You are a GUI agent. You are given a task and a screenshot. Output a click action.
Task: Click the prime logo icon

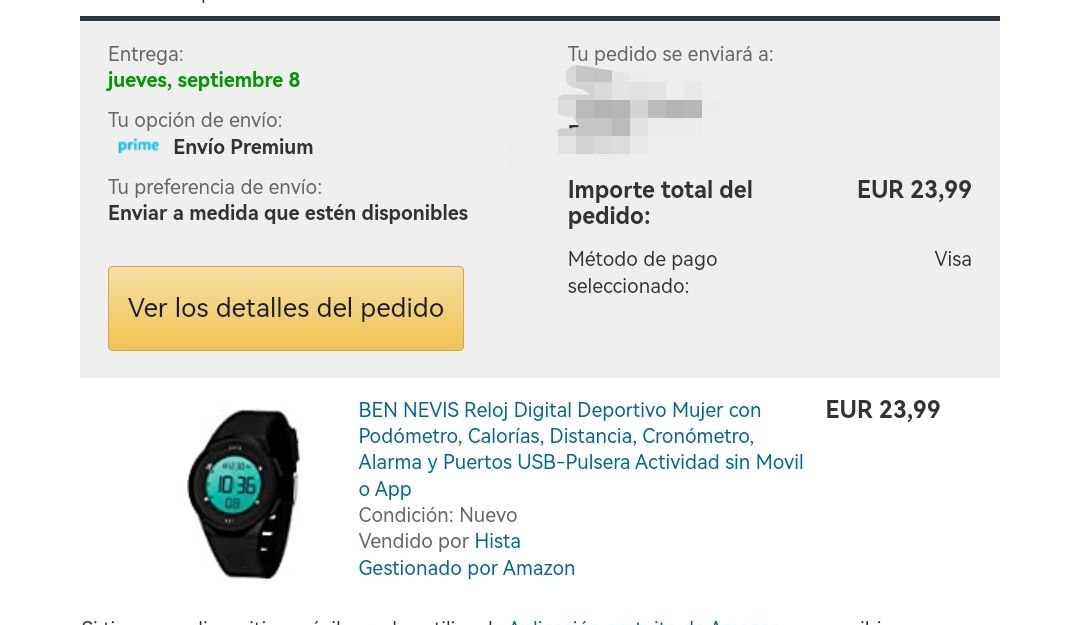[x=138, y=145]
